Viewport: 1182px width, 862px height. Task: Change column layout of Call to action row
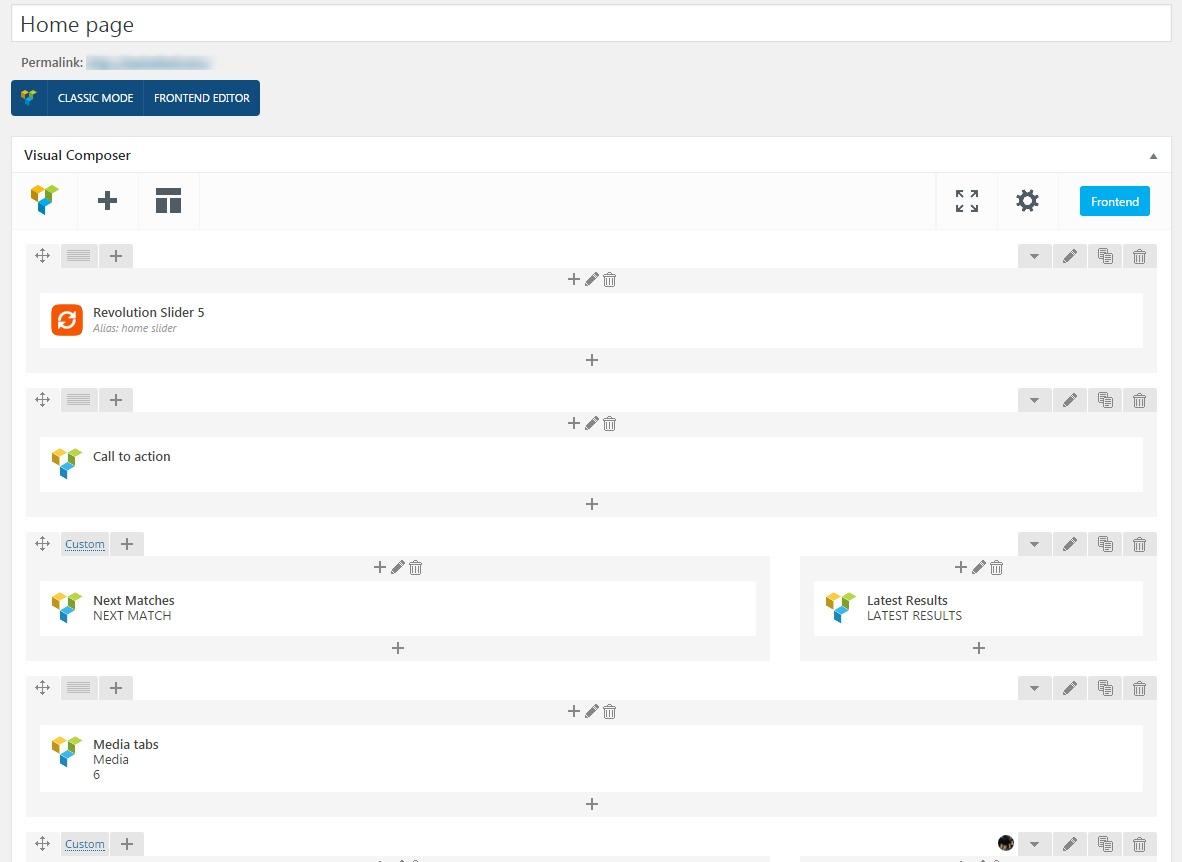click(79, 401)
